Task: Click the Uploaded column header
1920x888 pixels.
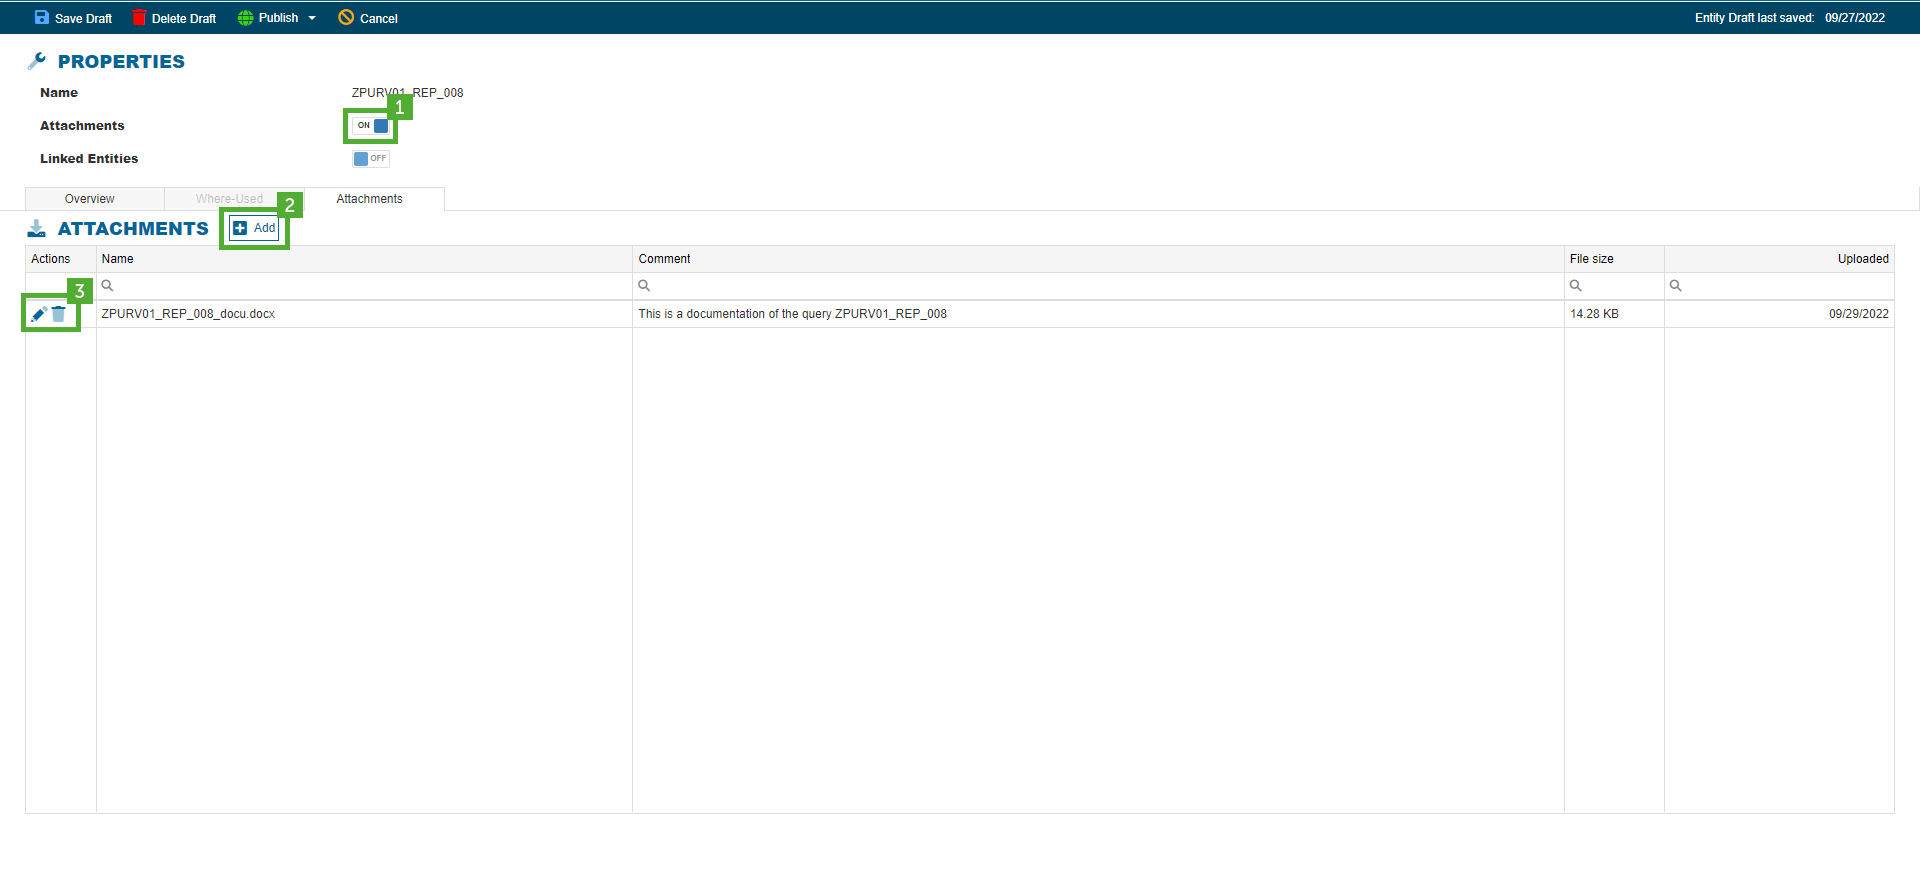Action: (1862, 259)
